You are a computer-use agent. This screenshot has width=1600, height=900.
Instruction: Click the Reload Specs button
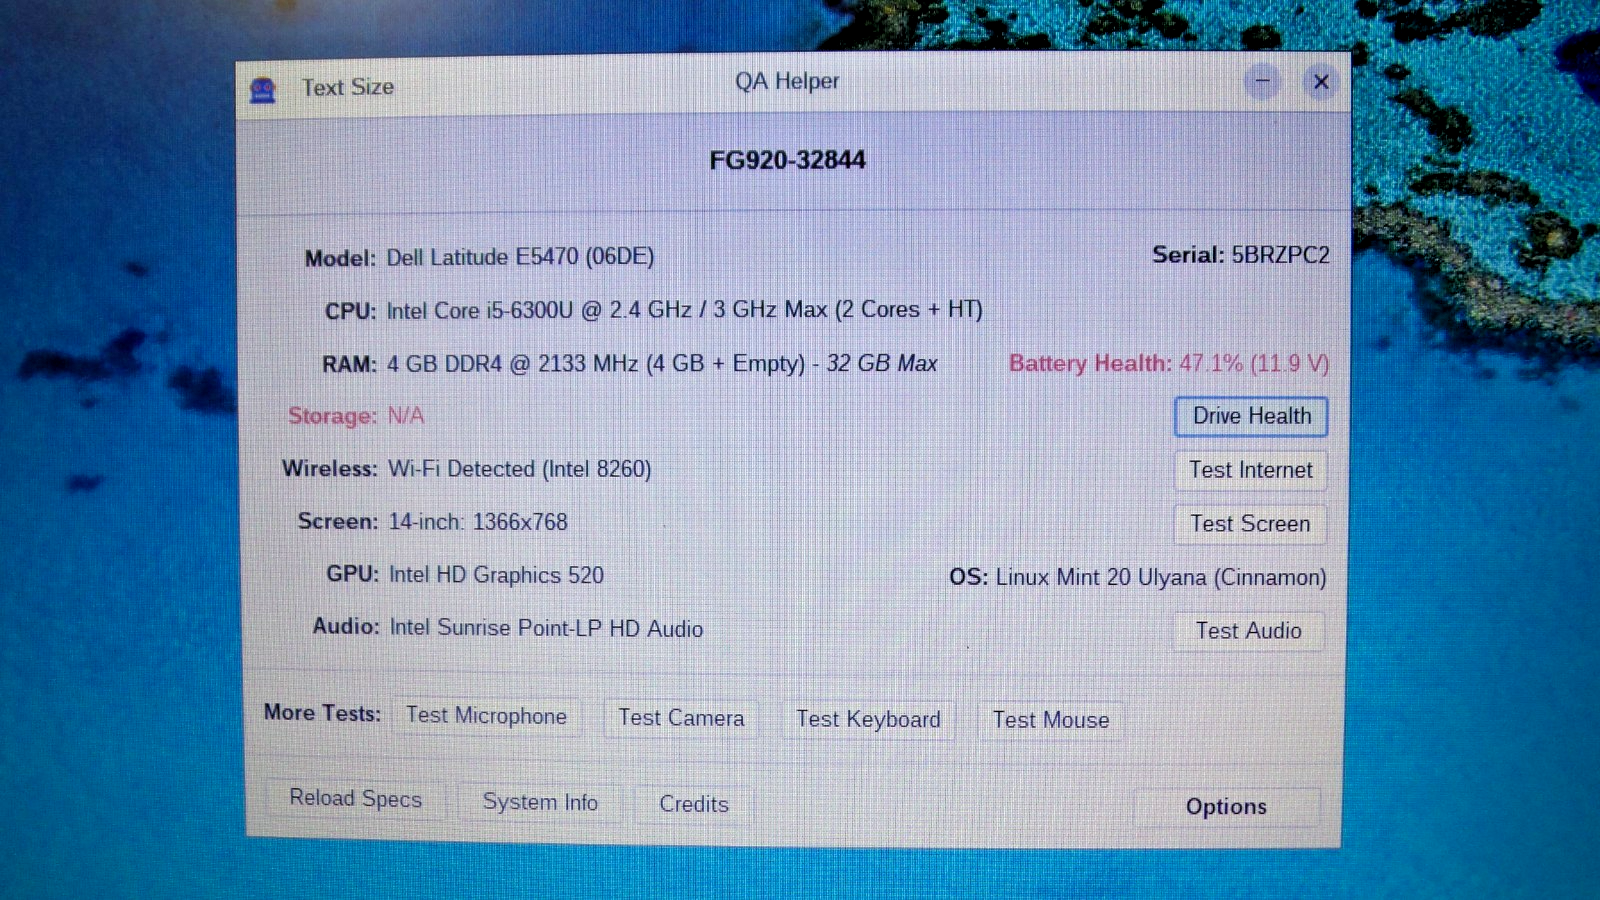click(355, 798)
